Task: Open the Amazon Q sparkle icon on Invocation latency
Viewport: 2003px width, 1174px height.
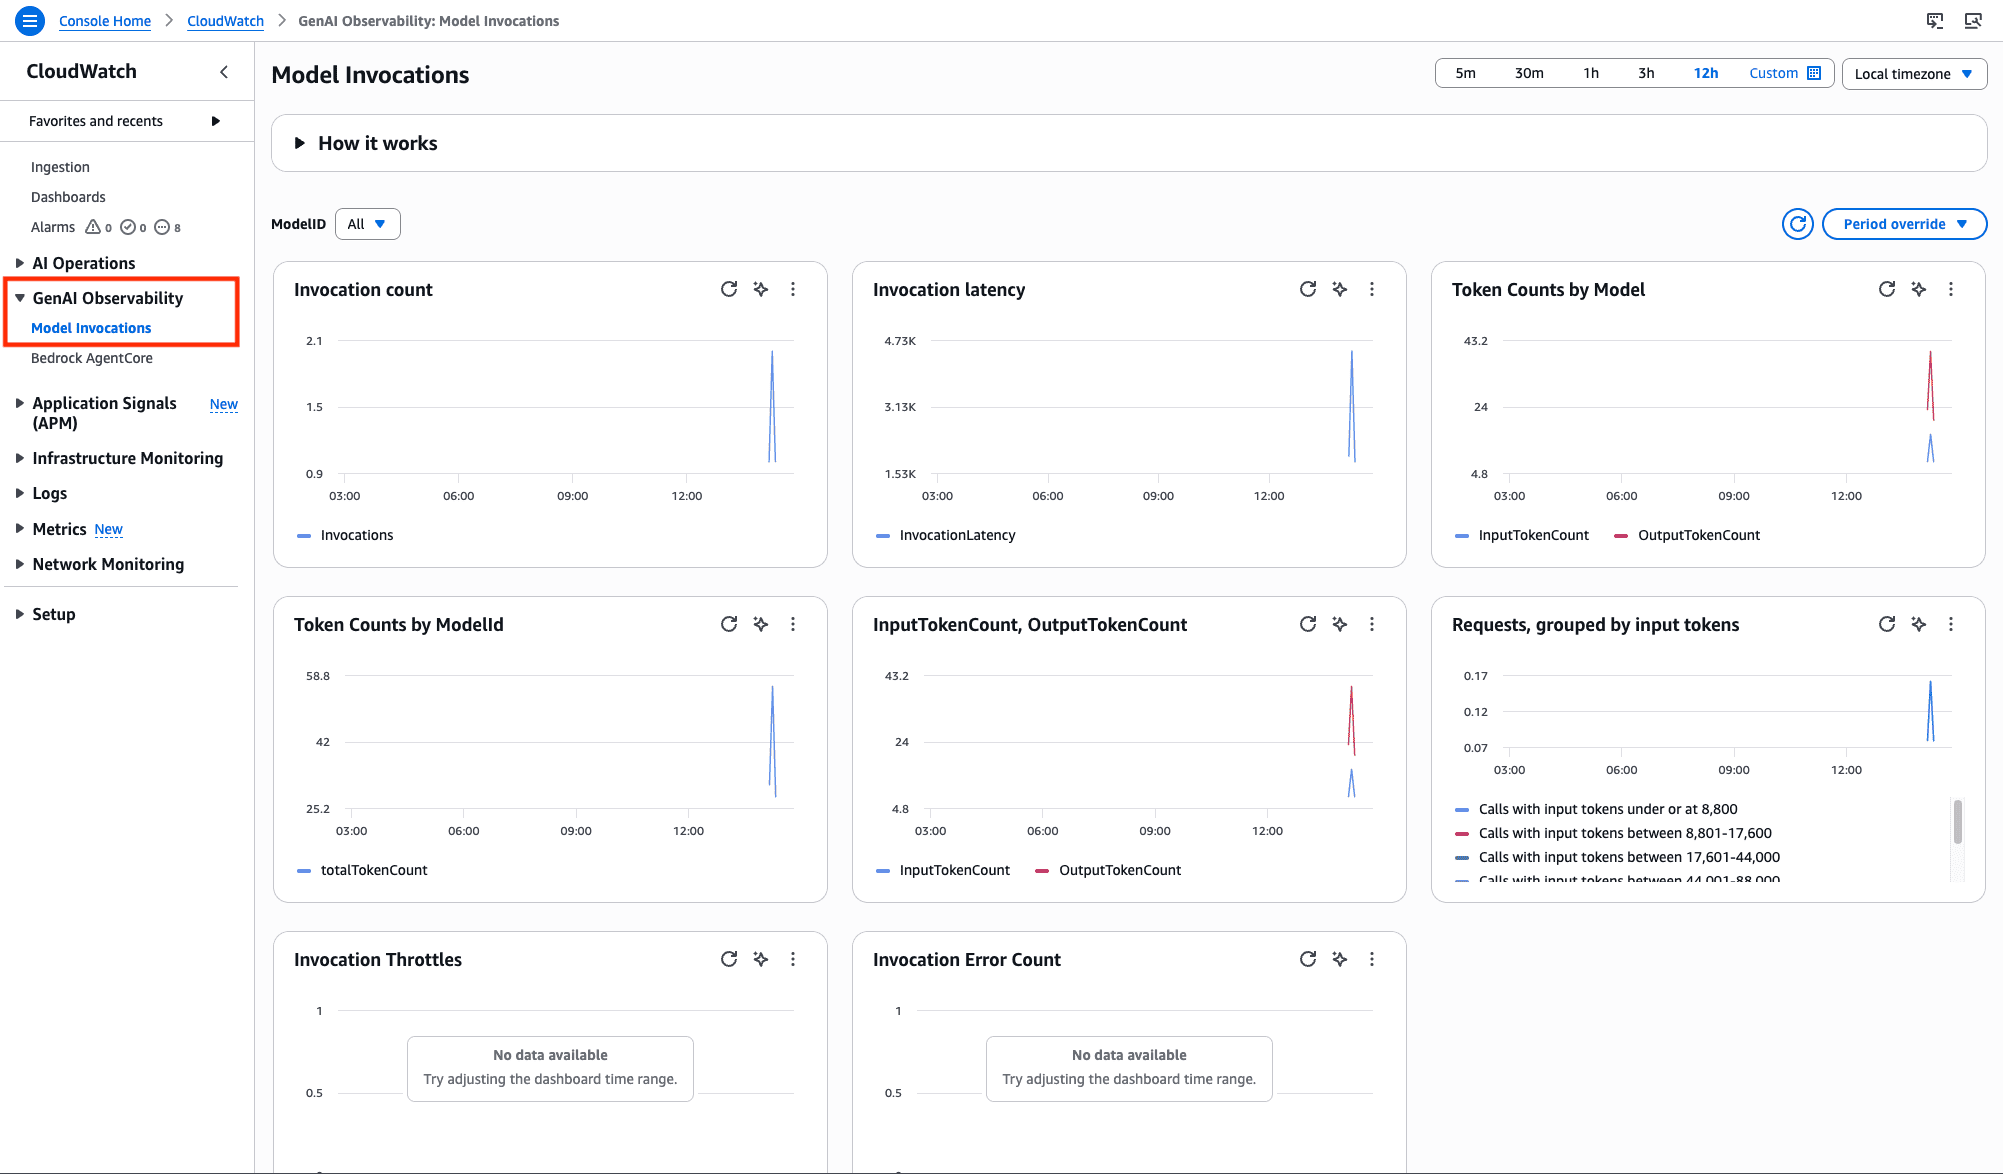Action: tap(1340, 289)
